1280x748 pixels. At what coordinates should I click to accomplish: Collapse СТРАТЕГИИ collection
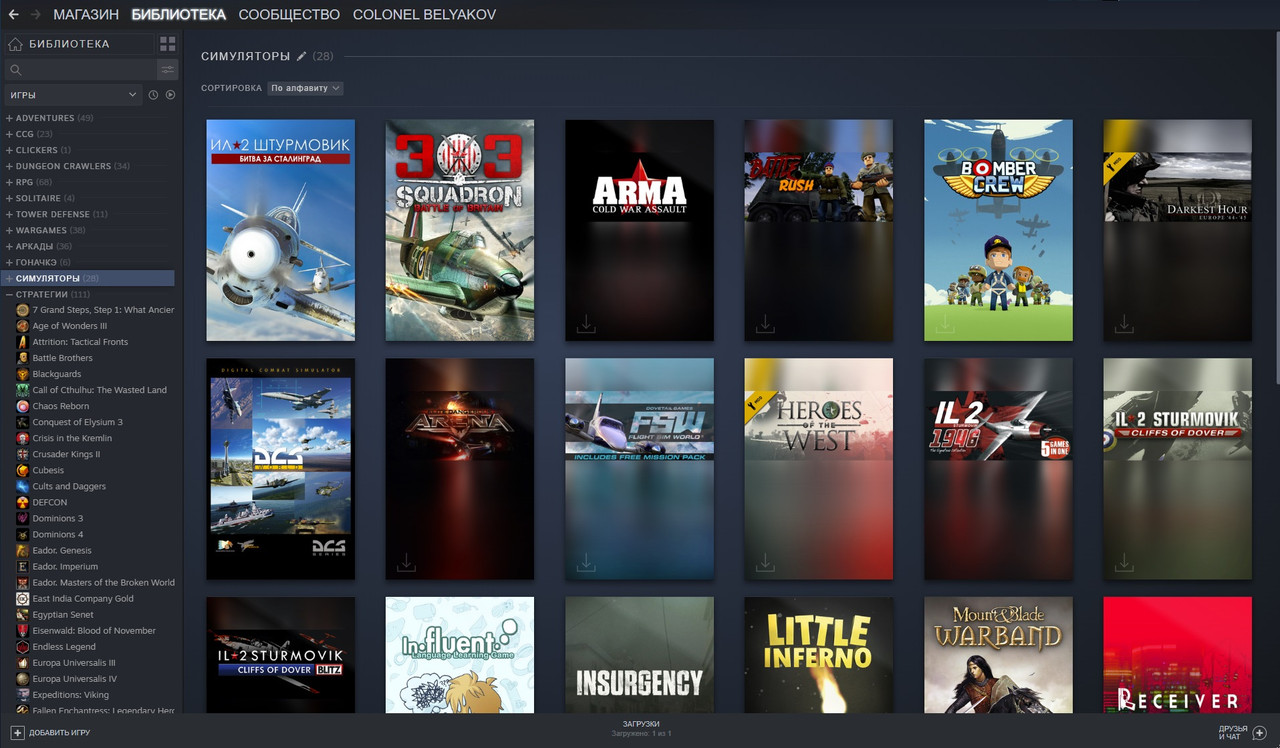tap(9, 294)
